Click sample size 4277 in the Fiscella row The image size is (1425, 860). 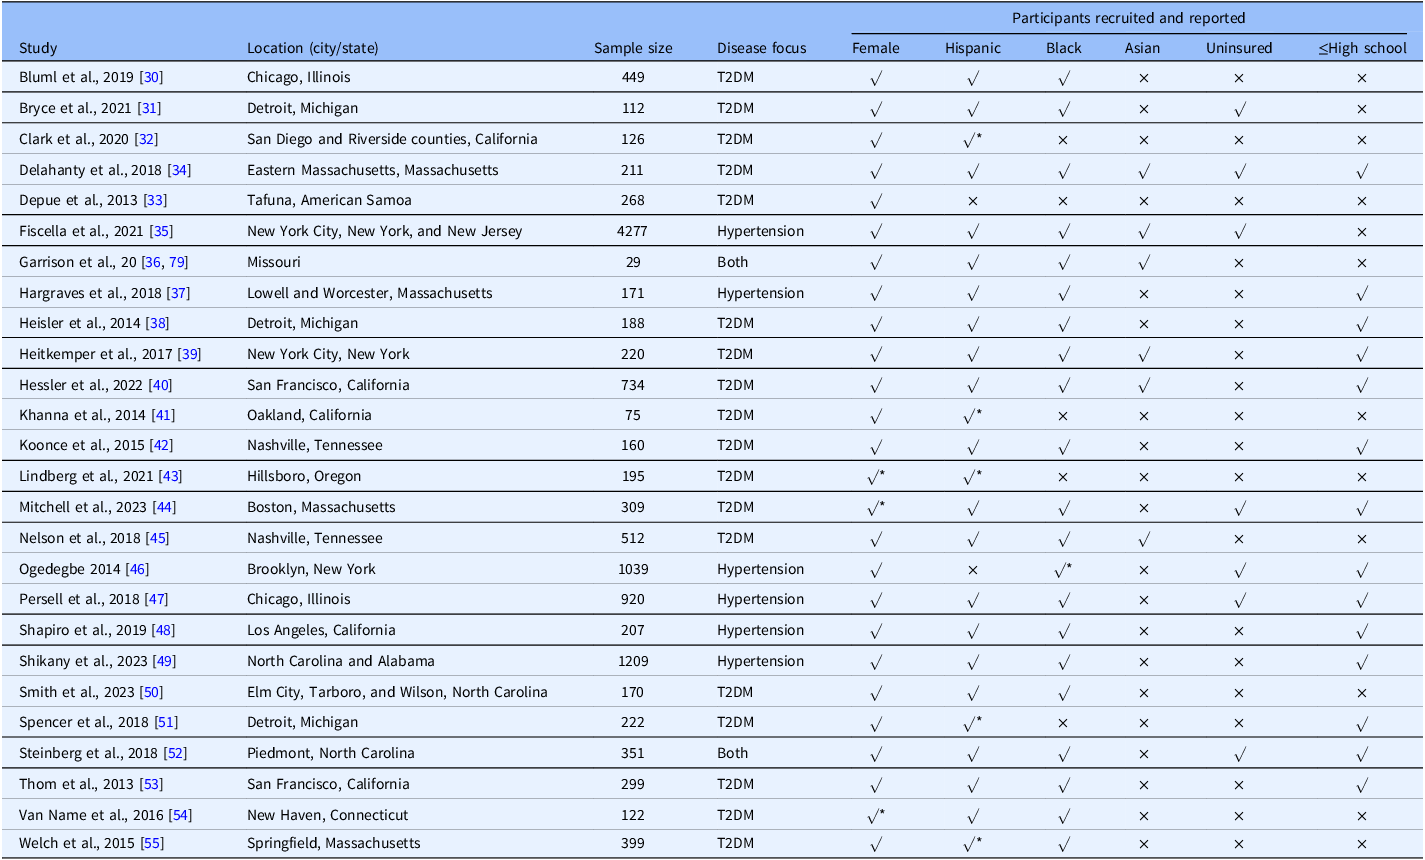tap(633, 231)
